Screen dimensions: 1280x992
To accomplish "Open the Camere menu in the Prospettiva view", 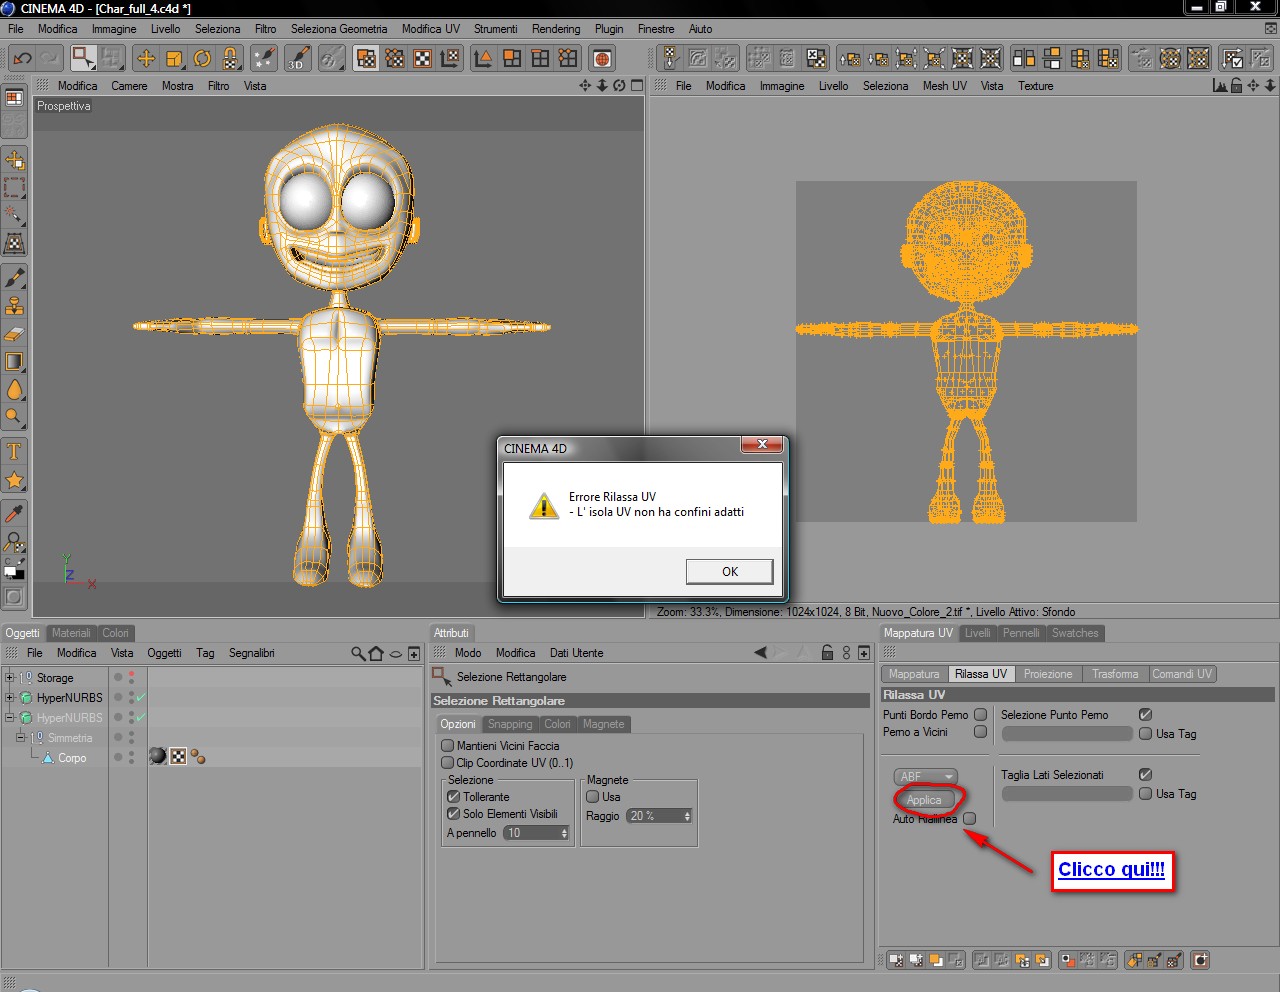I will tap(129, 86).
